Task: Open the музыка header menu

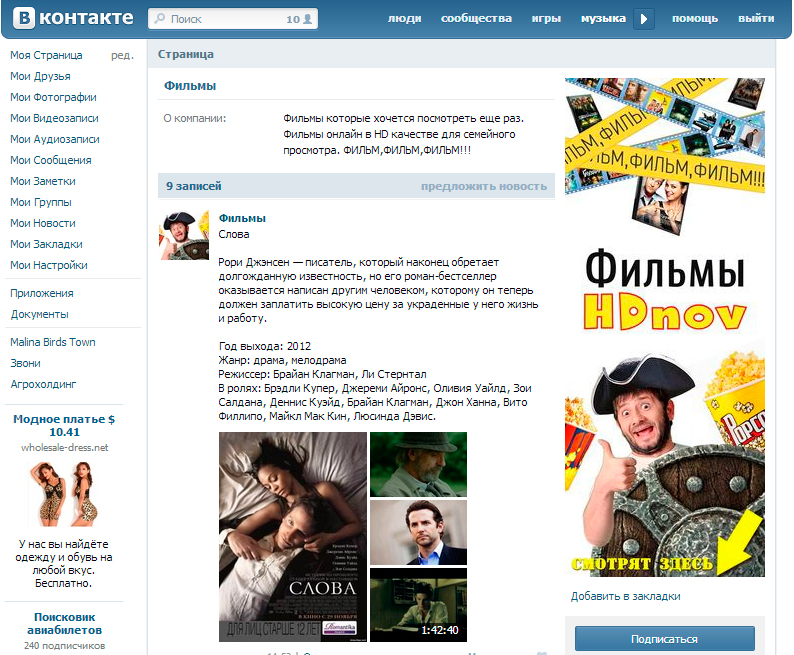Action: point(603,19)
